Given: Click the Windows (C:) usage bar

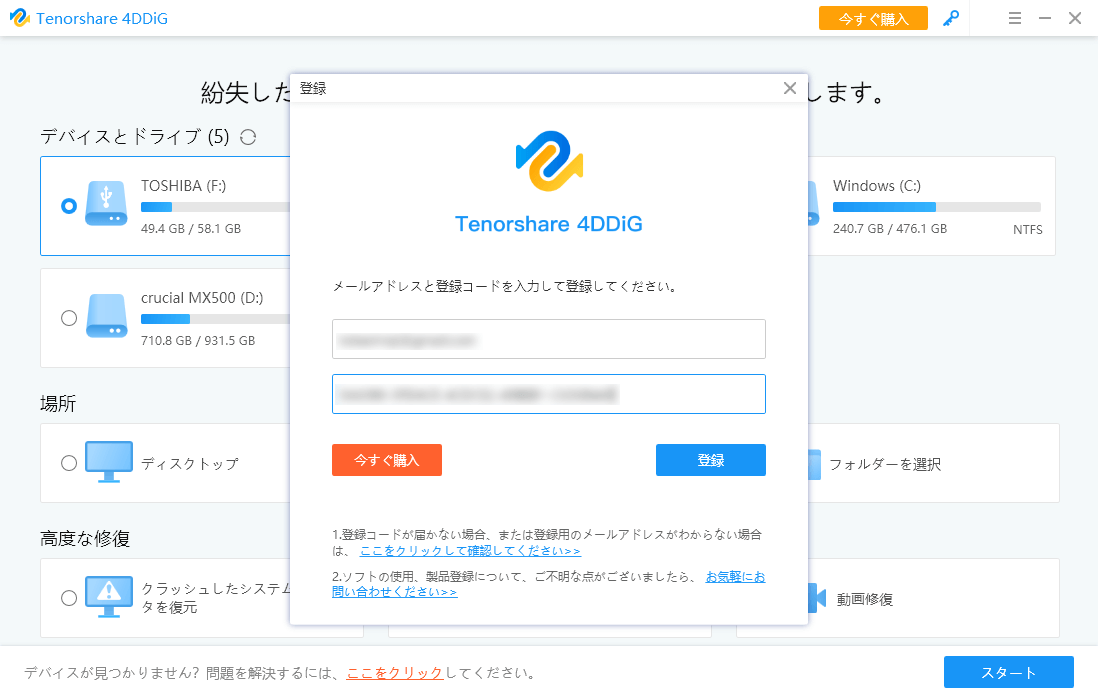Looking at the screenshot, I should [936, 207].
